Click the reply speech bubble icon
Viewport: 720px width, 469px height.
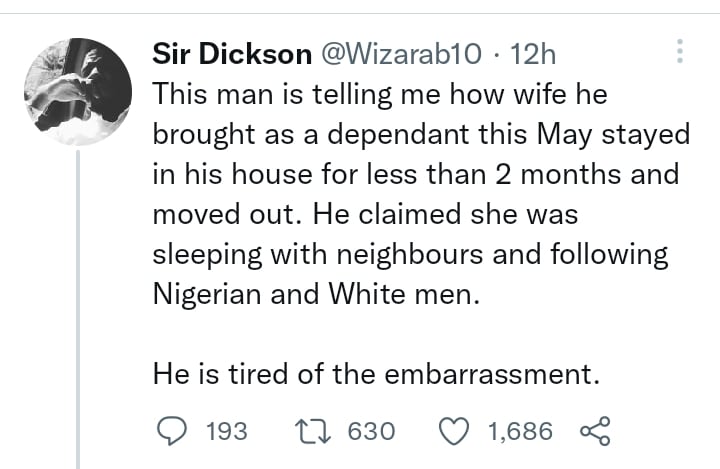pyautogui.click(x=172, y=431)
